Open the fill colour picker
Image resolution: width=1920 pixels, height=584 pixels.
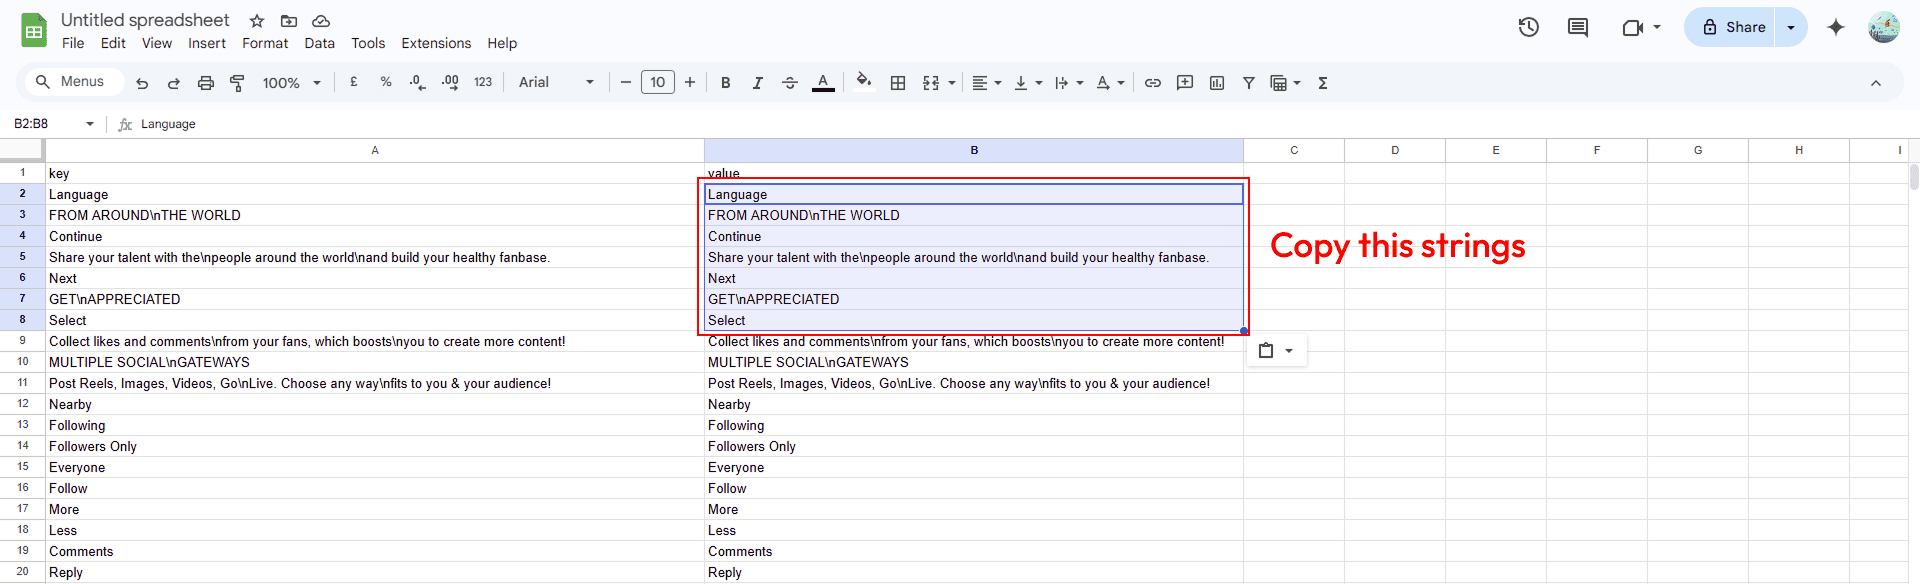pos(864,83)
